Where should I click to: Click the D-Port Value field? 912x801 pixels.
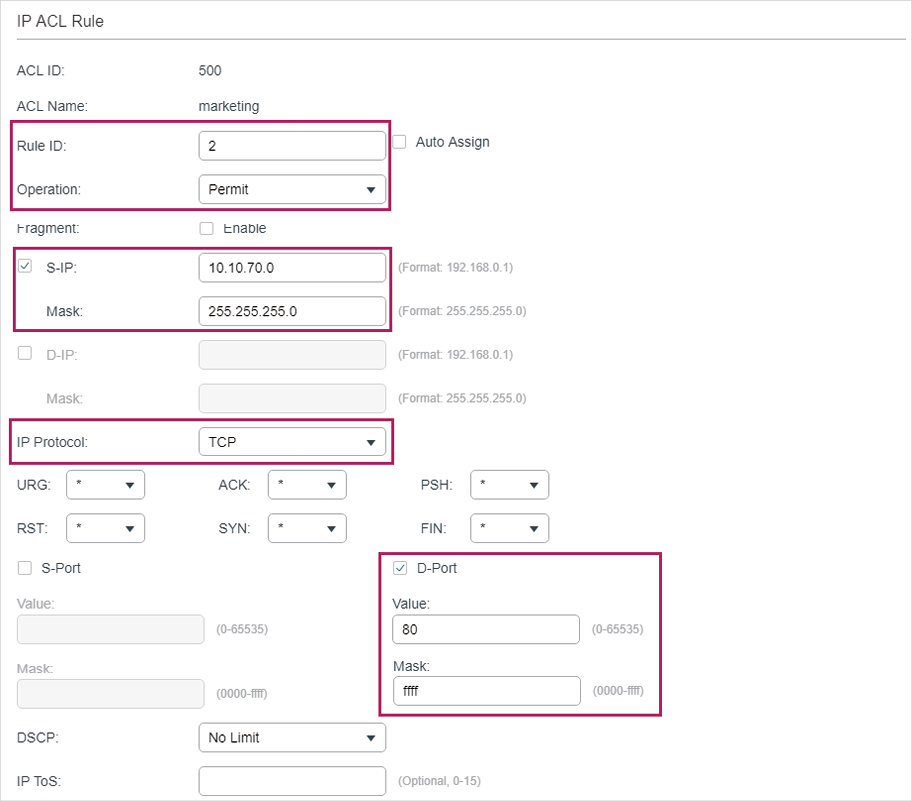pyautogui.click(x=486, y=629)
